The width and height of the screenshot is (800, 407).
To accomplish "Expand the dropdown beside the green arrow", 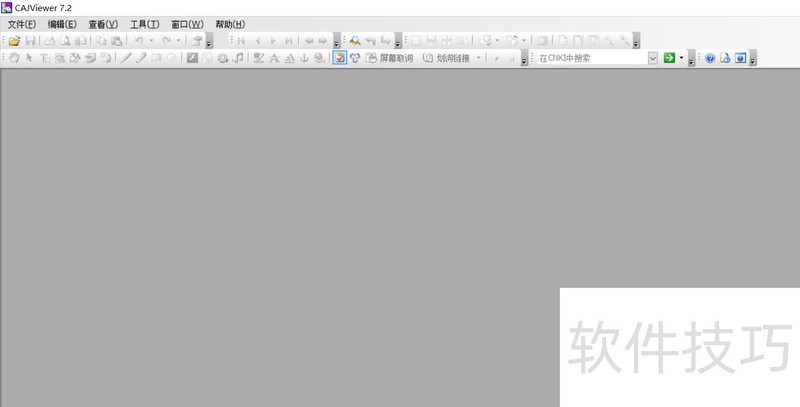I will tap(681, 58).
